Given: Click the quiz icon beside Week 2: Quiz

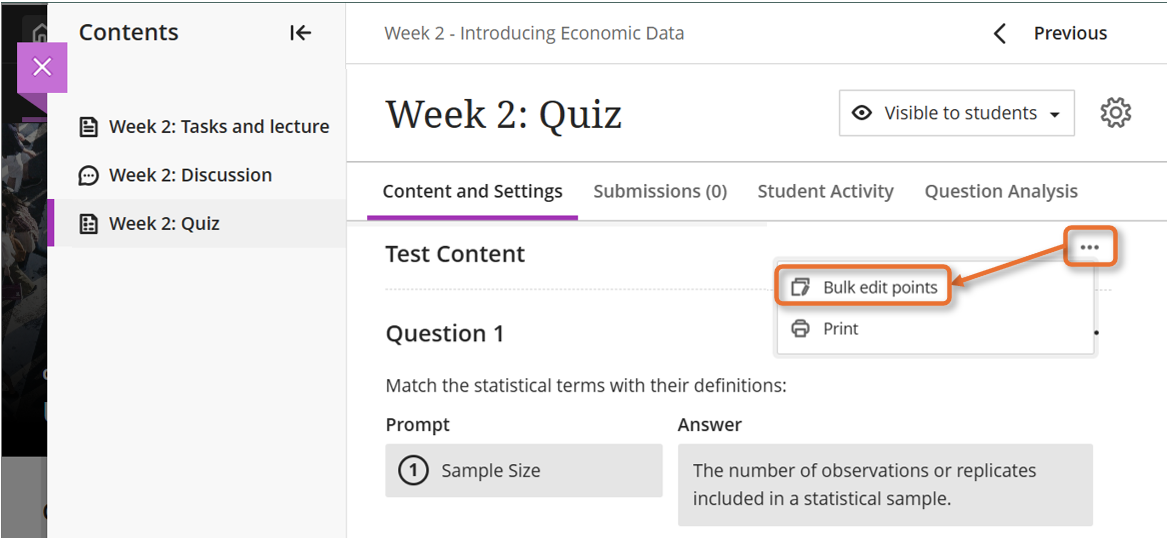Looking at the screenshot, I should 89,224.
